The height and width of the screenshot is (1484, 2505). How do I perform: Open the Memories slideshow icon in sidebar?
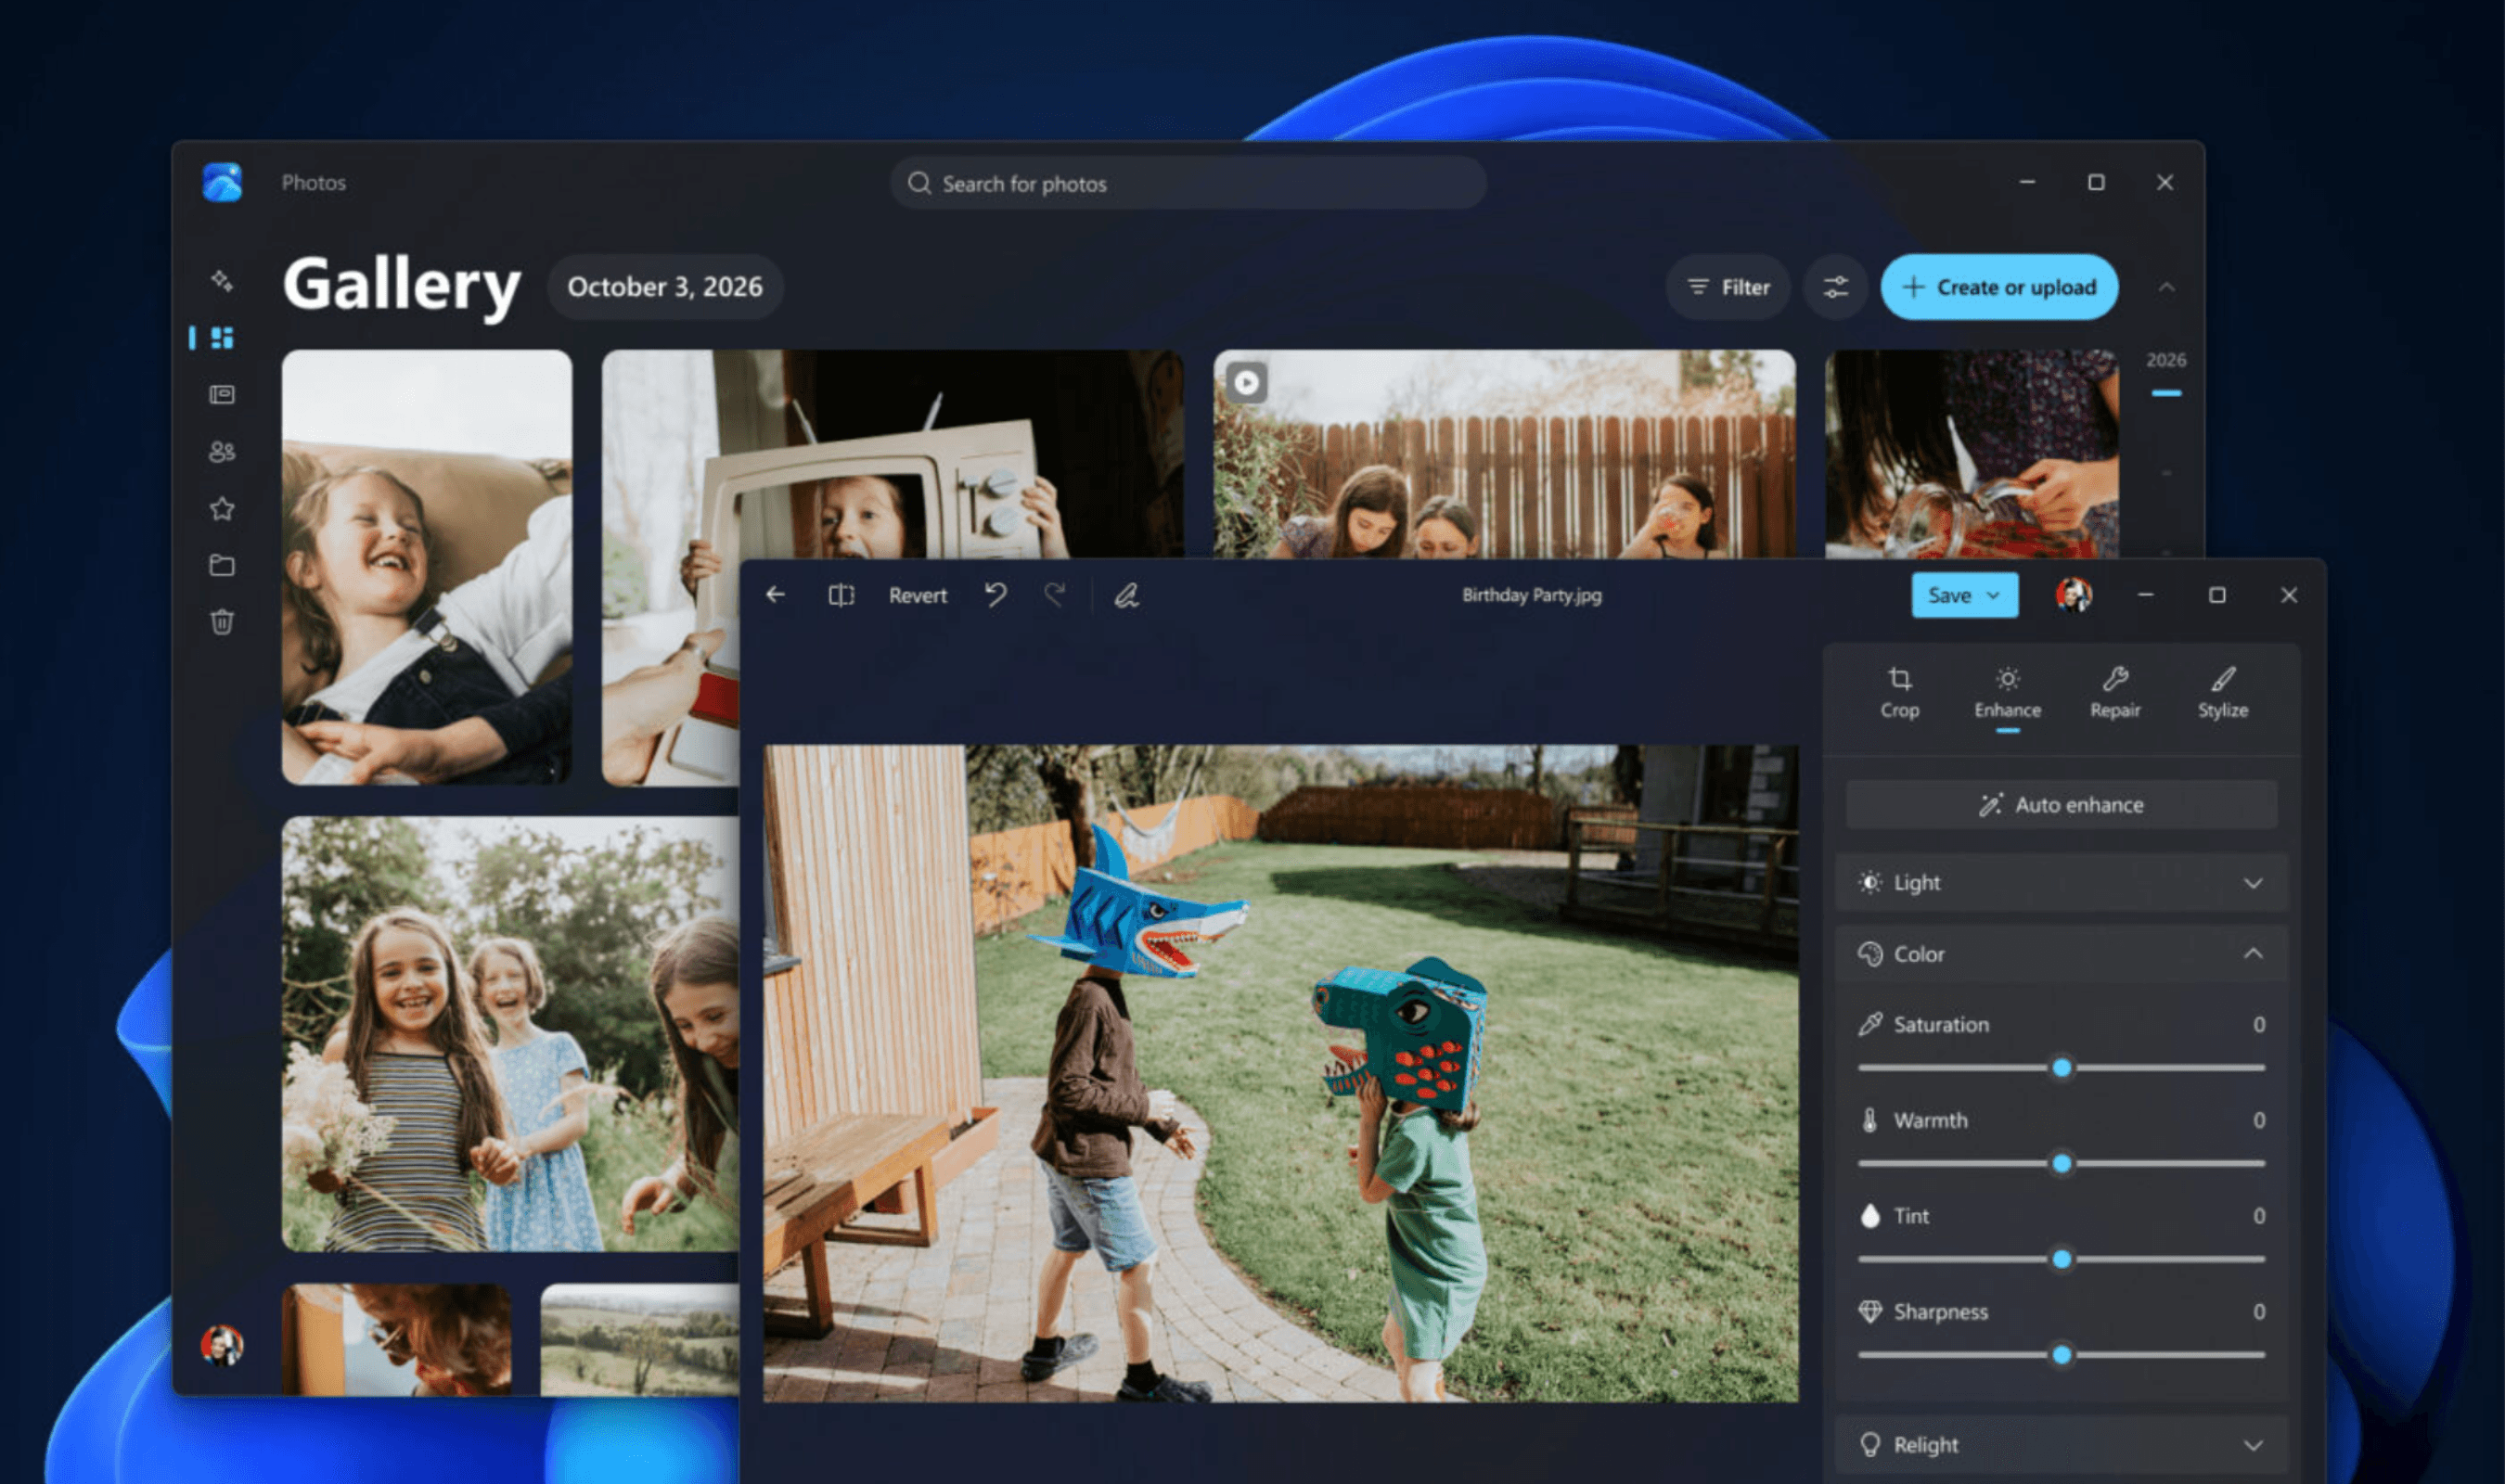click(222, 395)
